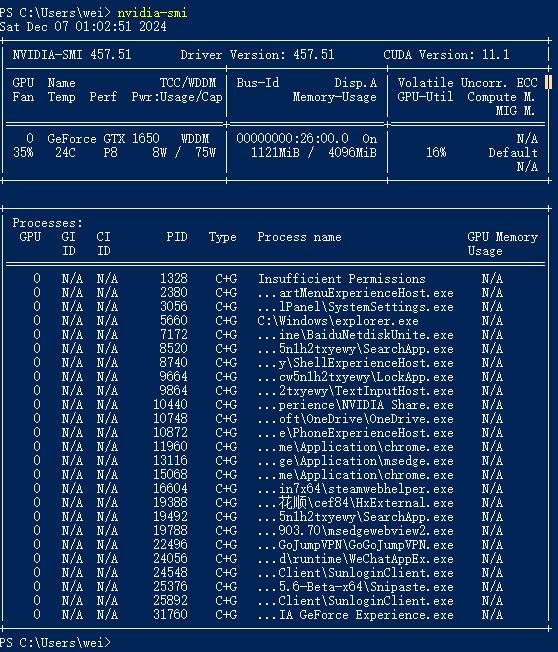Click the Processes: header text
The width and height of the screenshot is (558, 652).
point(47,223)
